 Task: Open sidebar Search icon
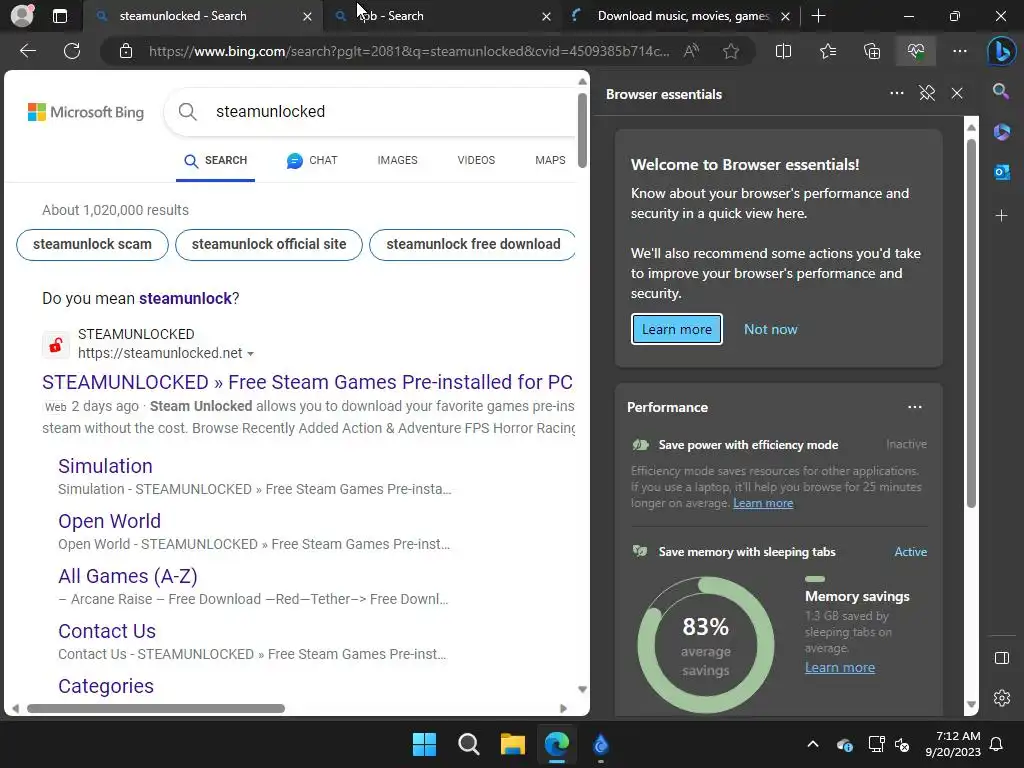(1001, 91)
